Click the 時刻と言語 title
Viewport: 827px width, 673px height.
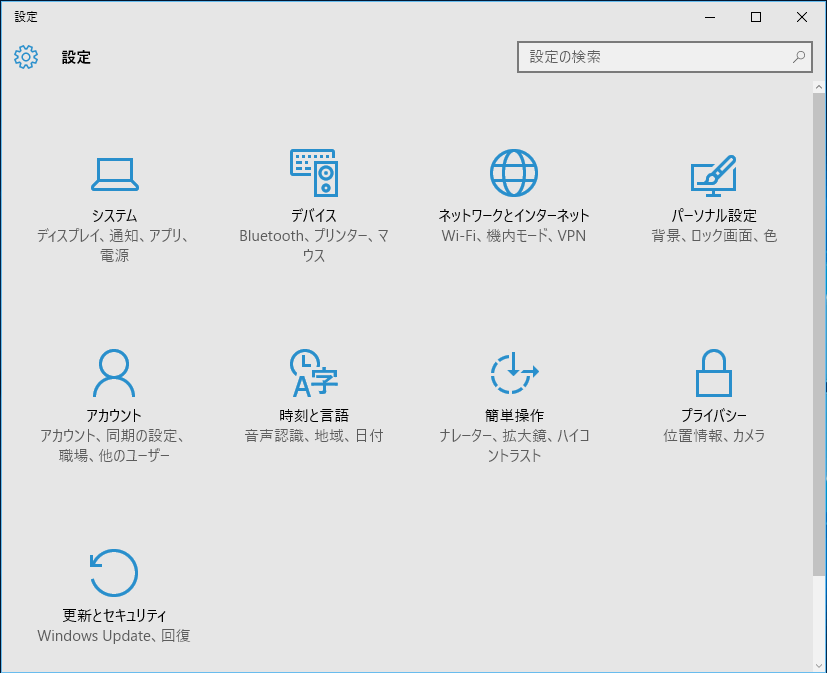click(314, 416)
